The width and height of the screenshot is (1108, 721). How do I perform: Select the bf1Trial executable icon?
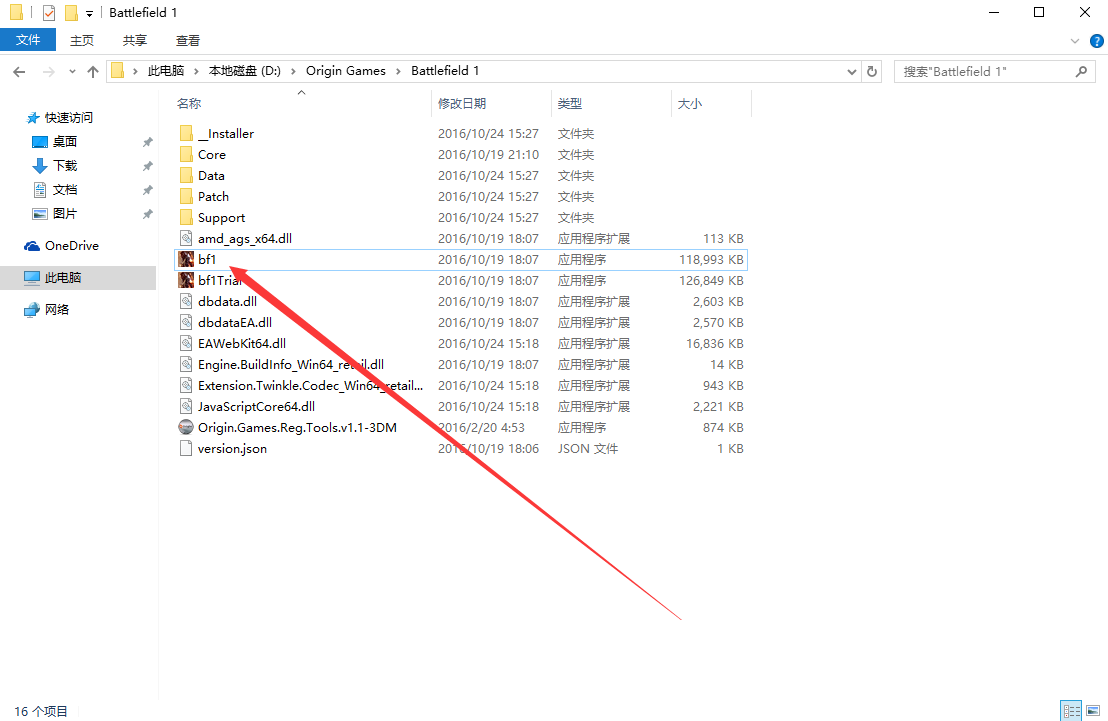(x=186, y=280)
